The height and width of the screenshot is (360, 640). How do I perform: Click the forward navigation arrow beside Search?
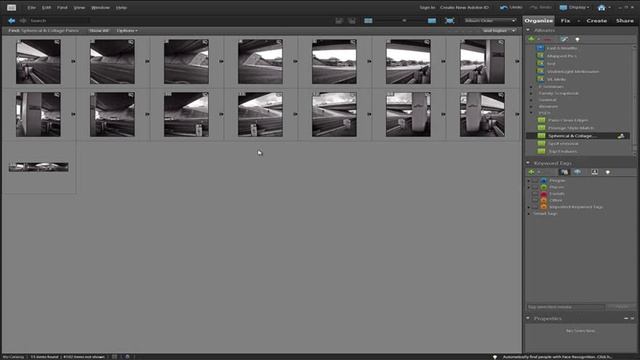point(23,20)
